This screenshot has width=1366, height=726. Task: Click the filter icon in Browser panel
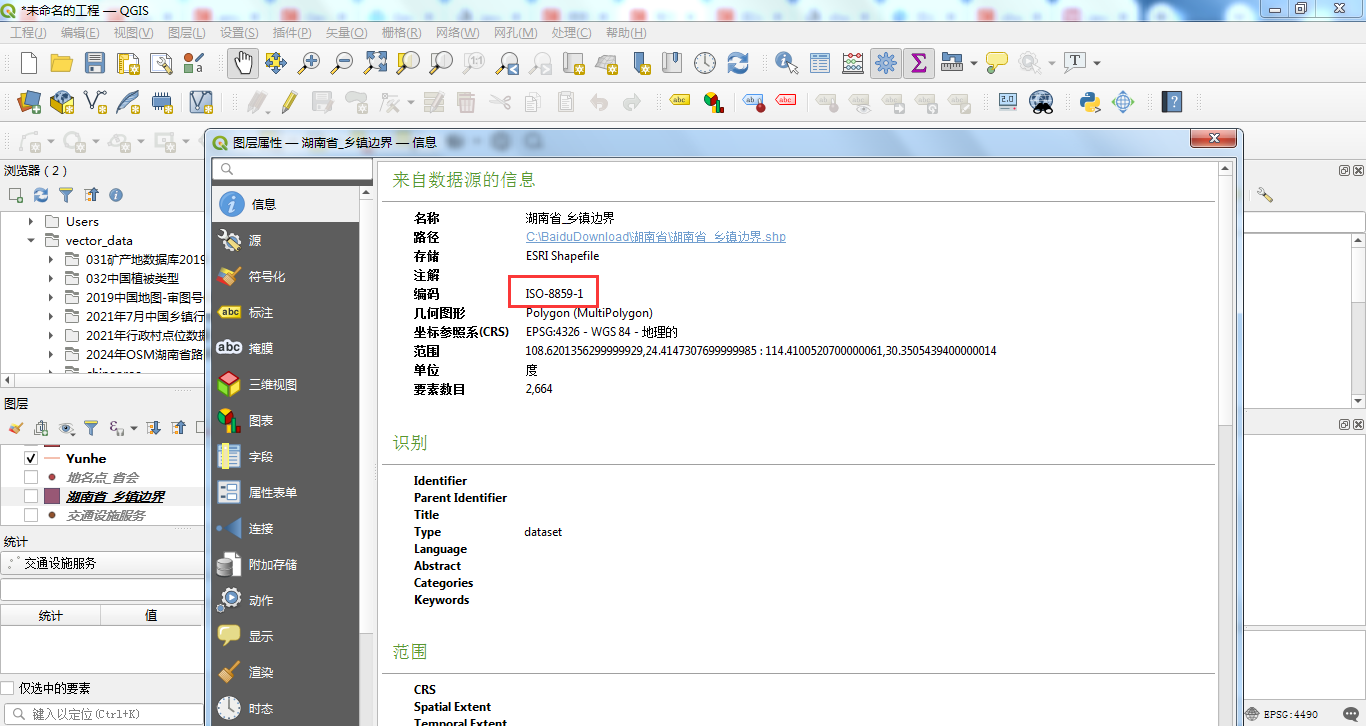click(66, 195)
